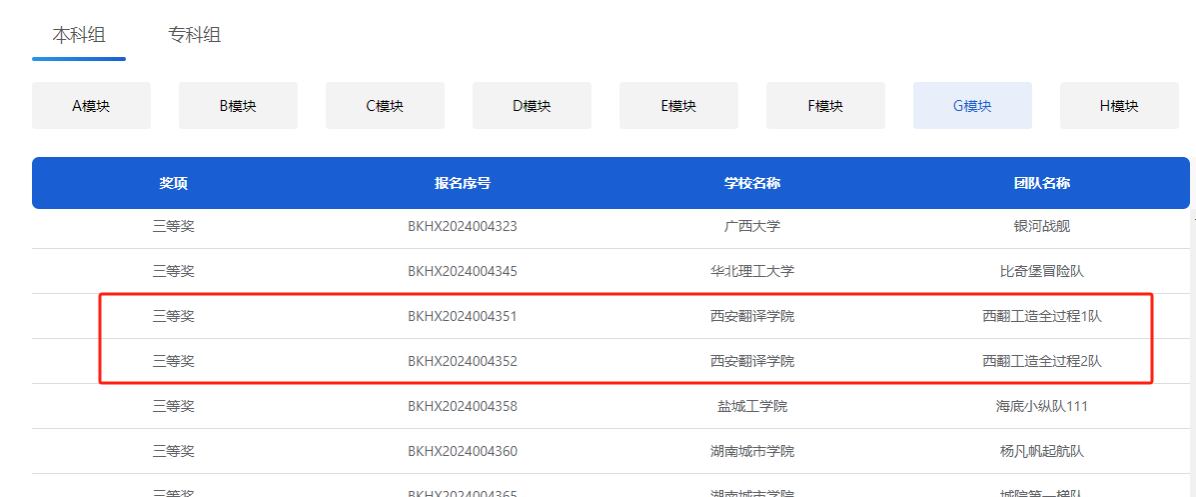
Task: Click the 奖项 column header
Action: pos(173,183)
